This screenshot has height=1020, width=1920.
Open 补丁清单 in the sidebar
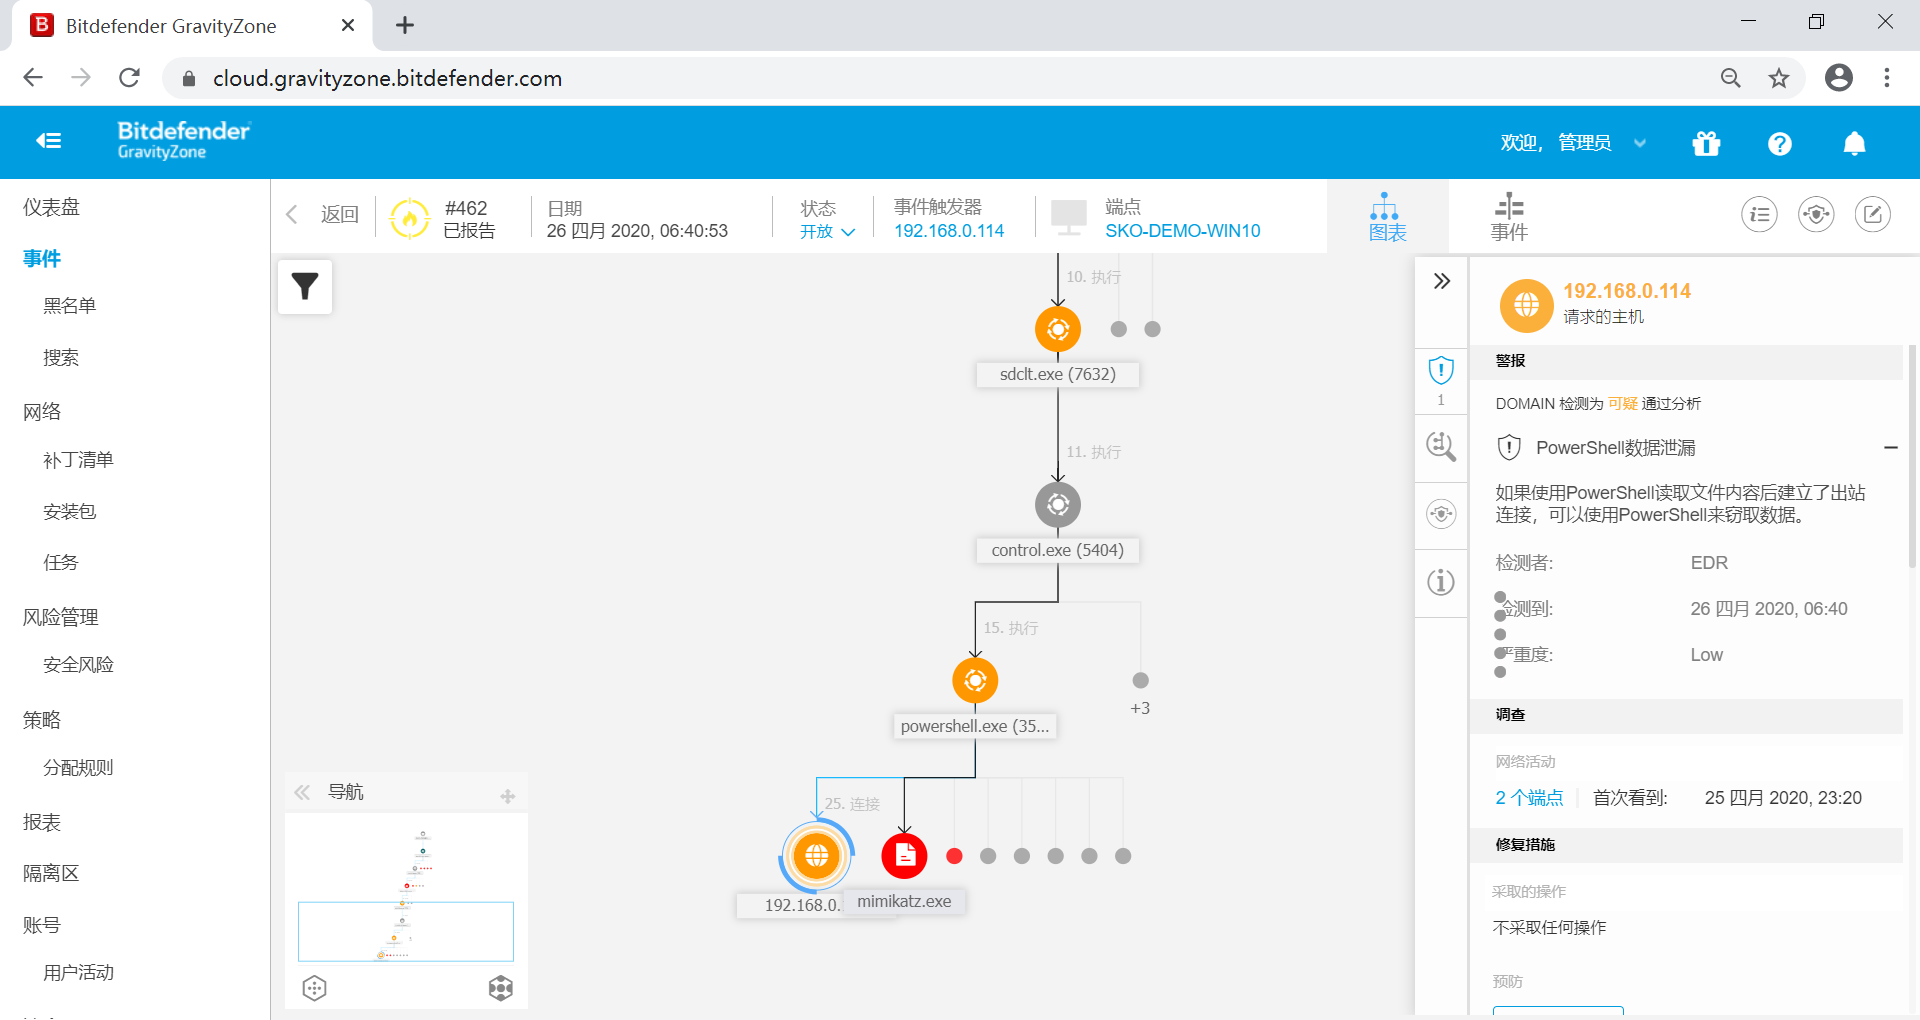point(78,460)
